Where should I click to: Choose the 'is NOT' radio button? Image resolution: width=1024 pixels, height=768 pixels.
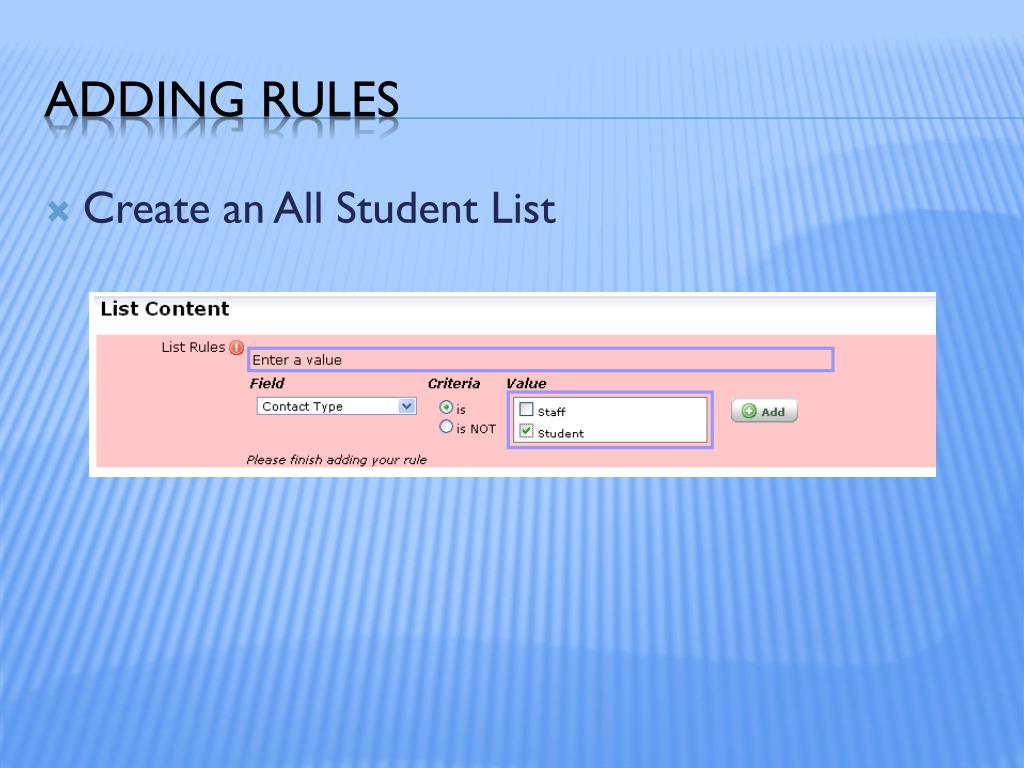446,427
